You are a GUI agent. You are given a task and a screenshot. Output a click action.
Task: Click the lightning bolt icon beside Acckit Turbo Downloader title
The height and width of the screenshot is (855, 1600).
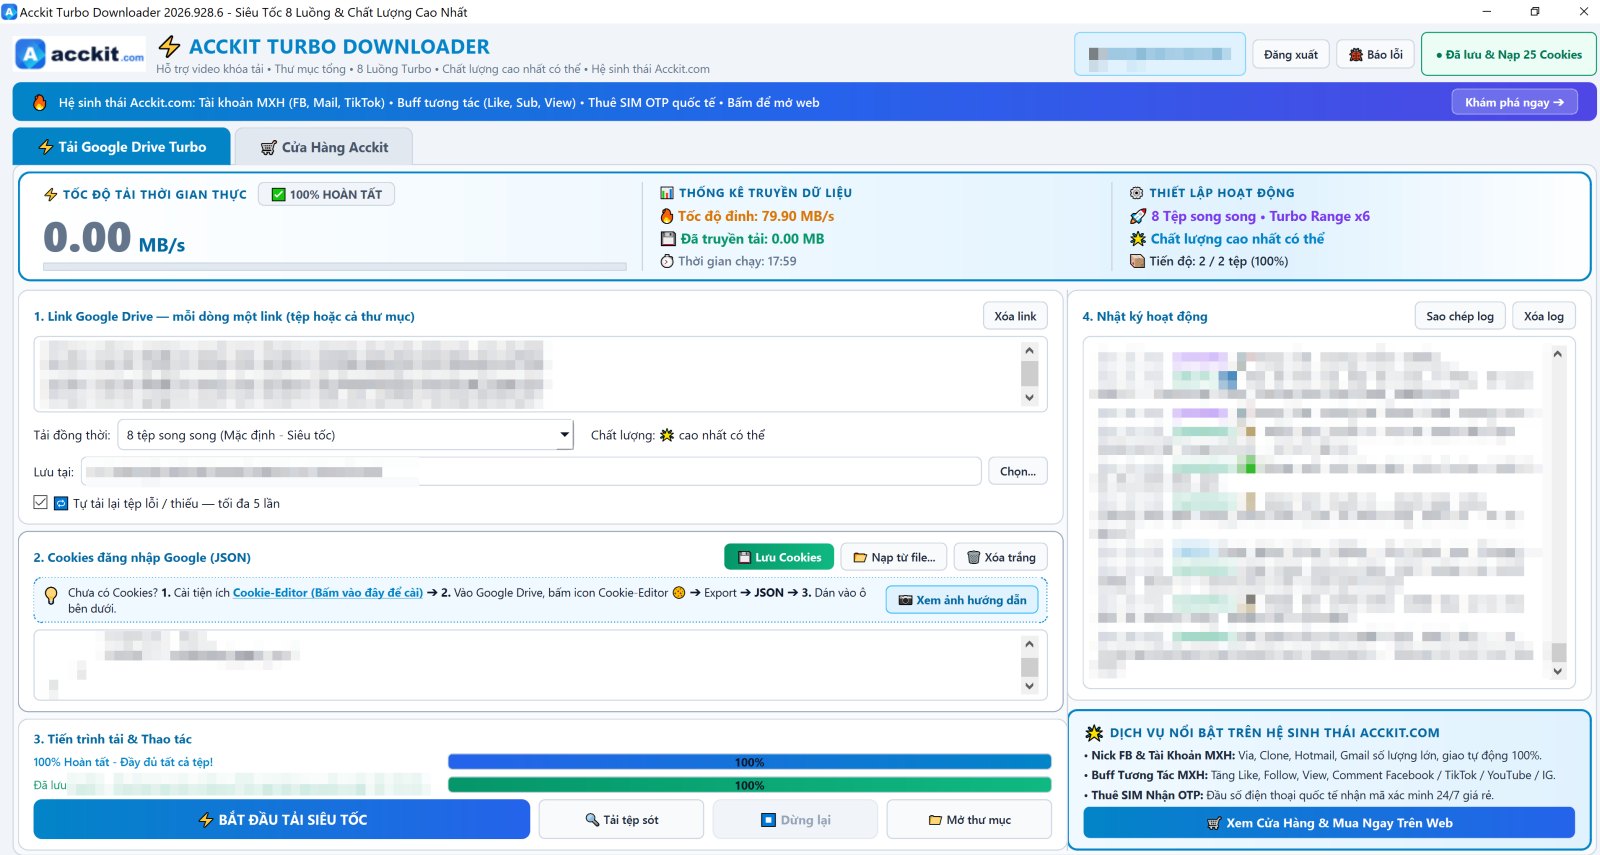[x=169, y=46]
